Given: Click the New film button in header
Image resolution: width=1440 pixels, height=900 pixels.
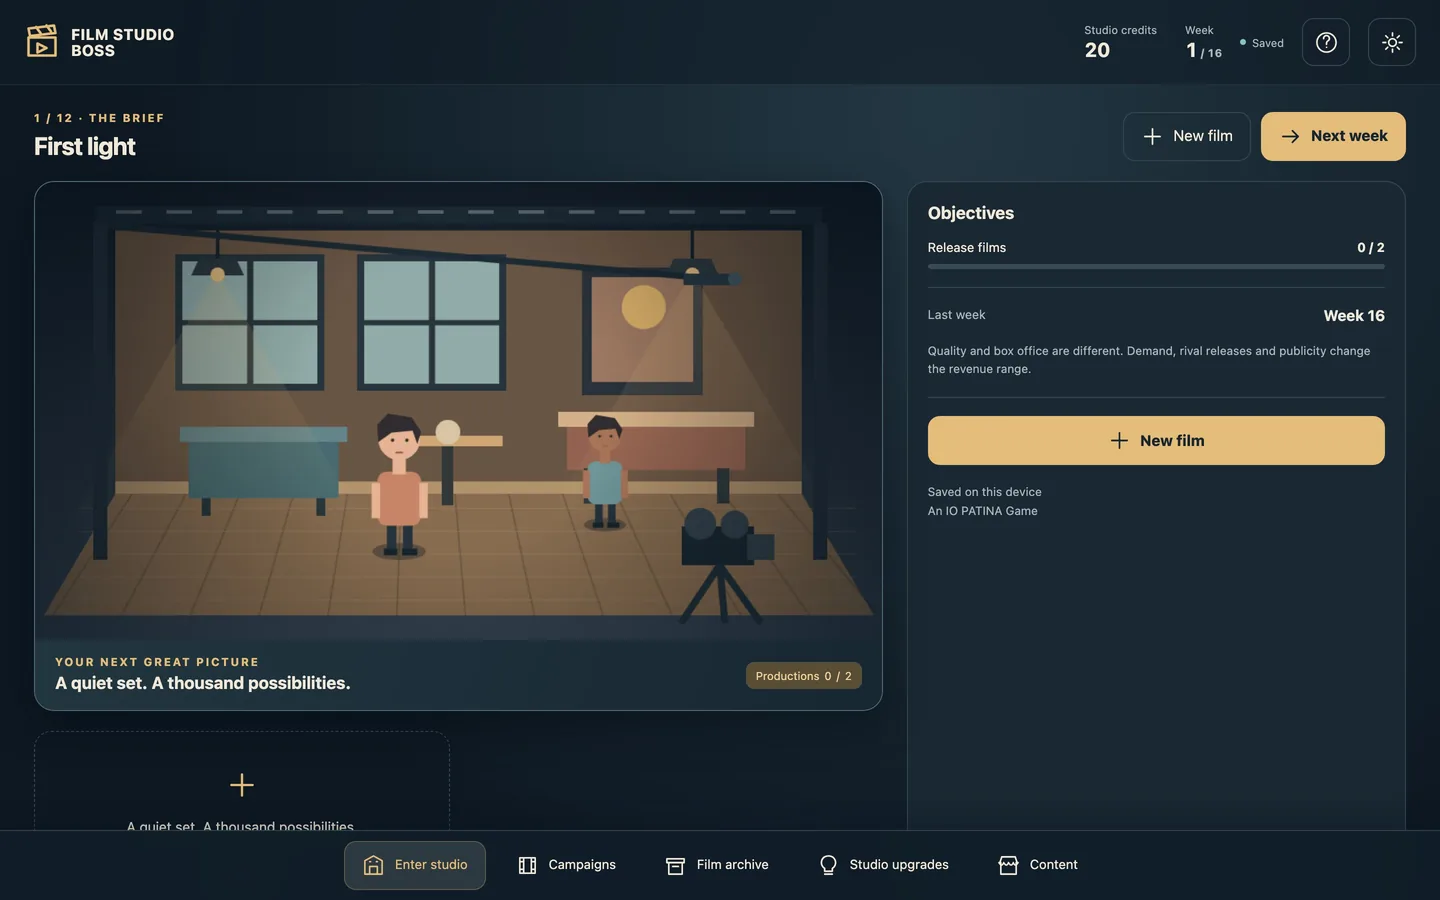Looking at the screenshot, I should [x=1187, y=136].
